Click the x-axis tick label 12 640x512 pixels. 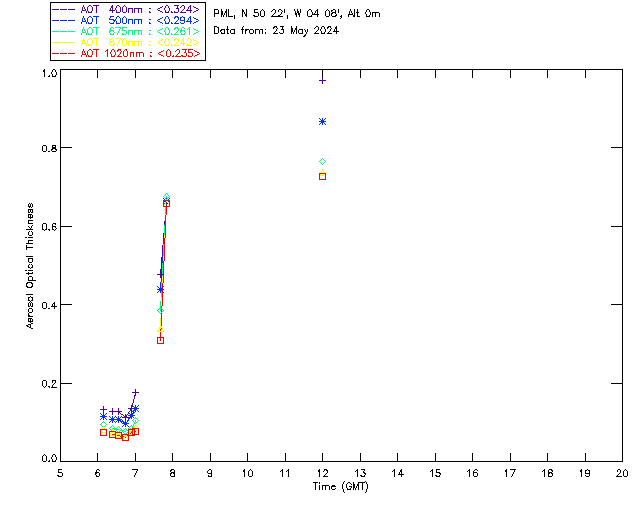(x=322, y=474)
